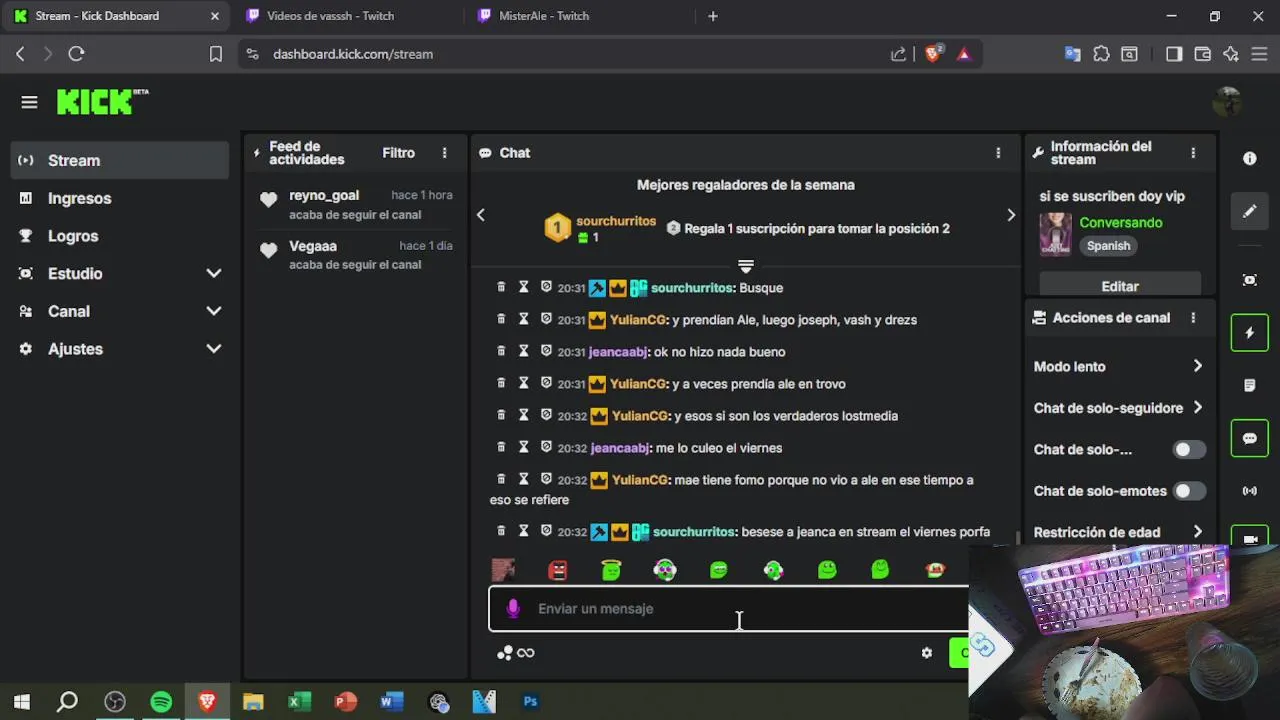This screenshot has width=1280, height=720.
Task: Toggle the 'Chat de solo-...' switch
Action: (1189, 449)
